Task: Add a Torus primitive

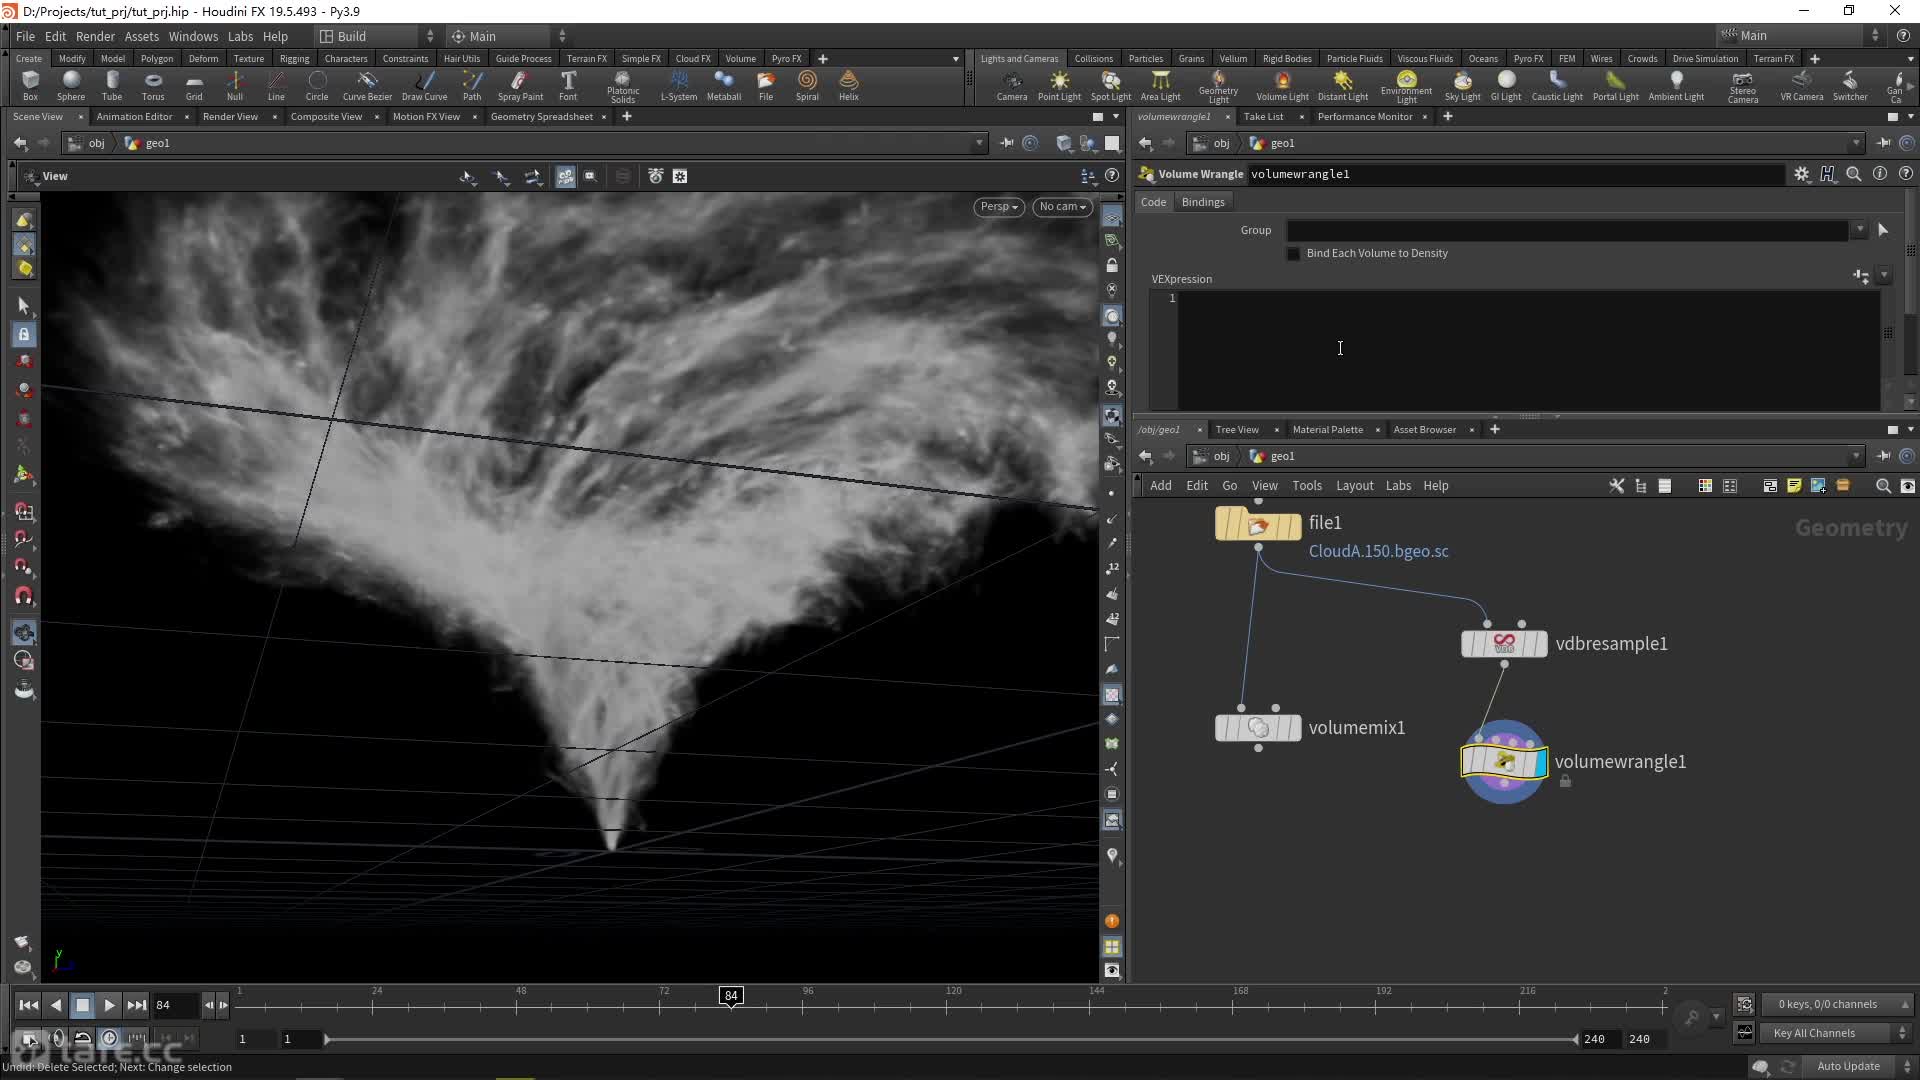Action: pyautogui.click(x=153, y=85)
